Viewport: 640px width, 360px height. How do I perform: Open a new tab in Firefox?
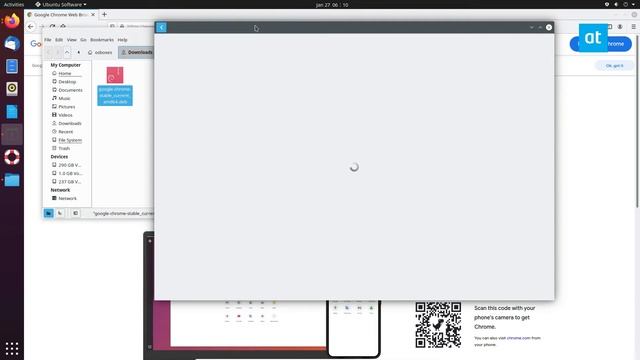[104, 15]
